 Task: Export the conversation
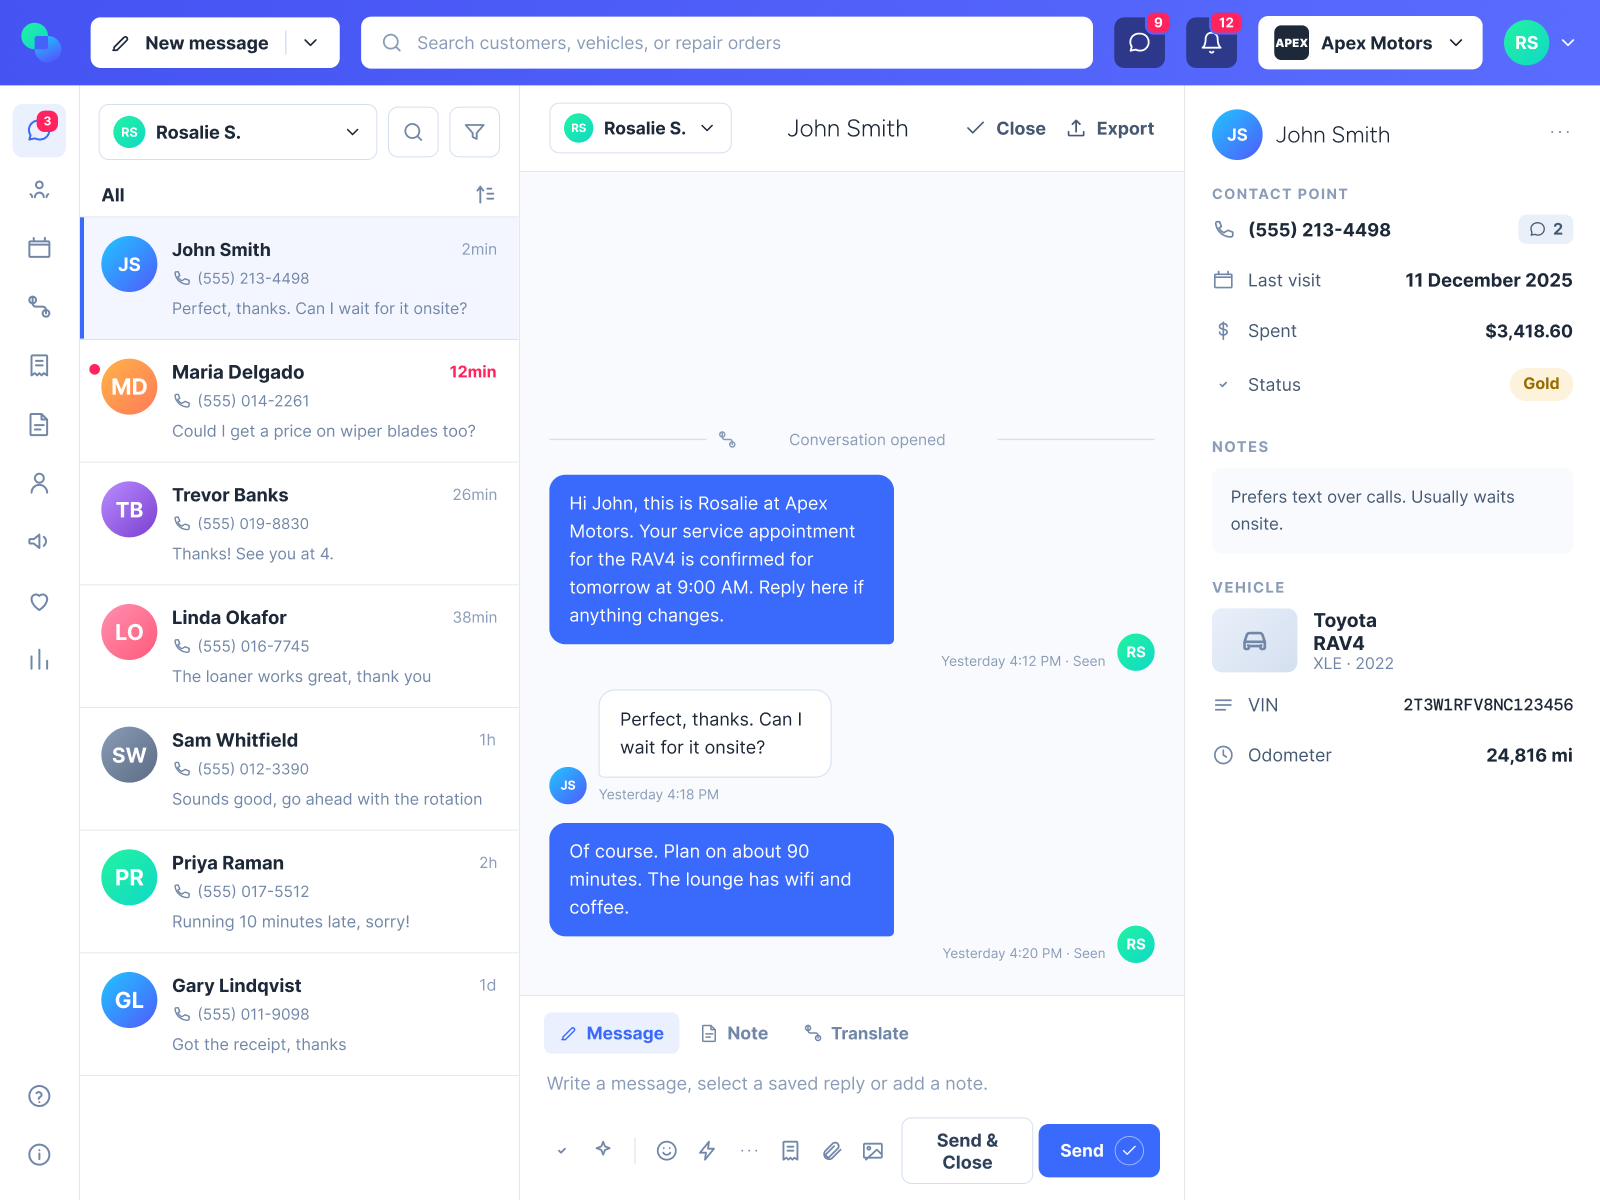pyautogui.click(x=1110, y=128)
